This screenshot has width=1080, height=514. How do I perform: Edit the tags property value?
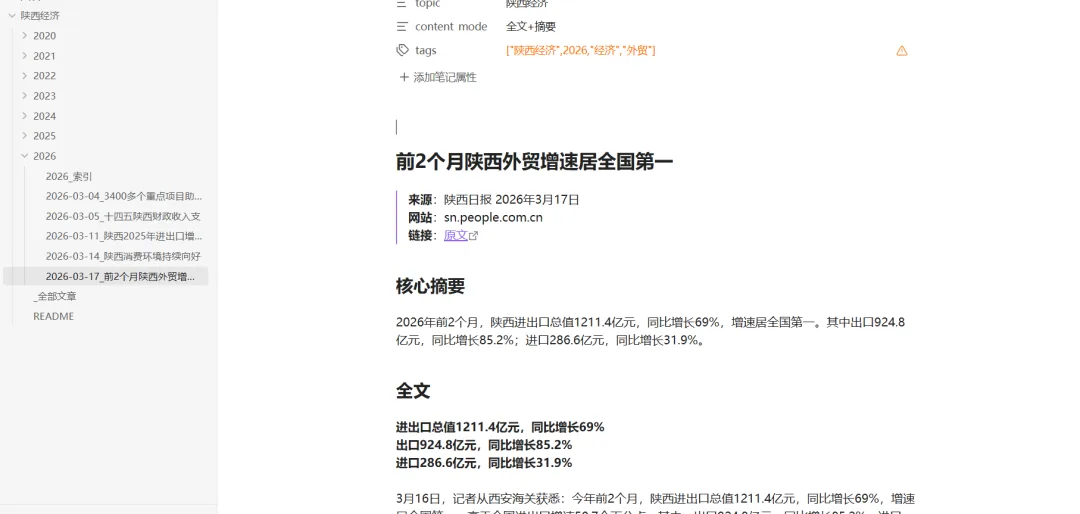coord(581,50)
